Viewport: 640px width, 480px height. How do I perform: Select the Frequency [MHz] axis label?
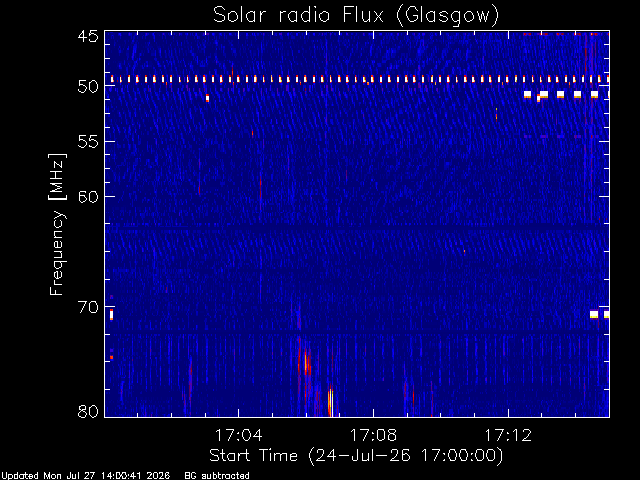click(57, 224)
